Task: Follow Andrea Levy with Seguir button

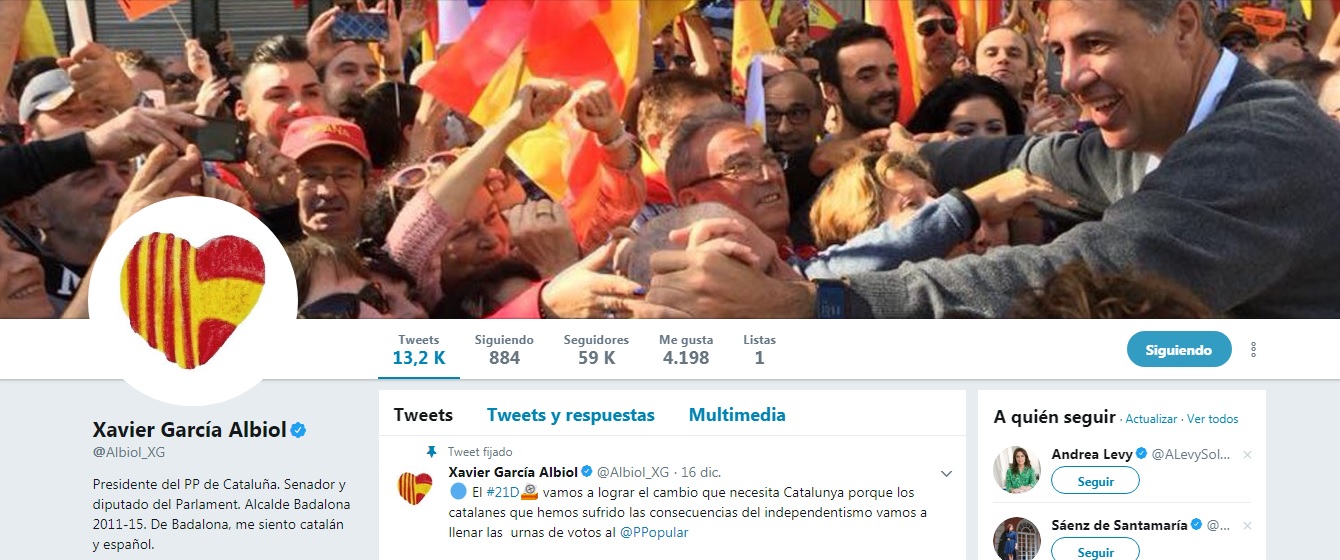Action: [1095, 481]
